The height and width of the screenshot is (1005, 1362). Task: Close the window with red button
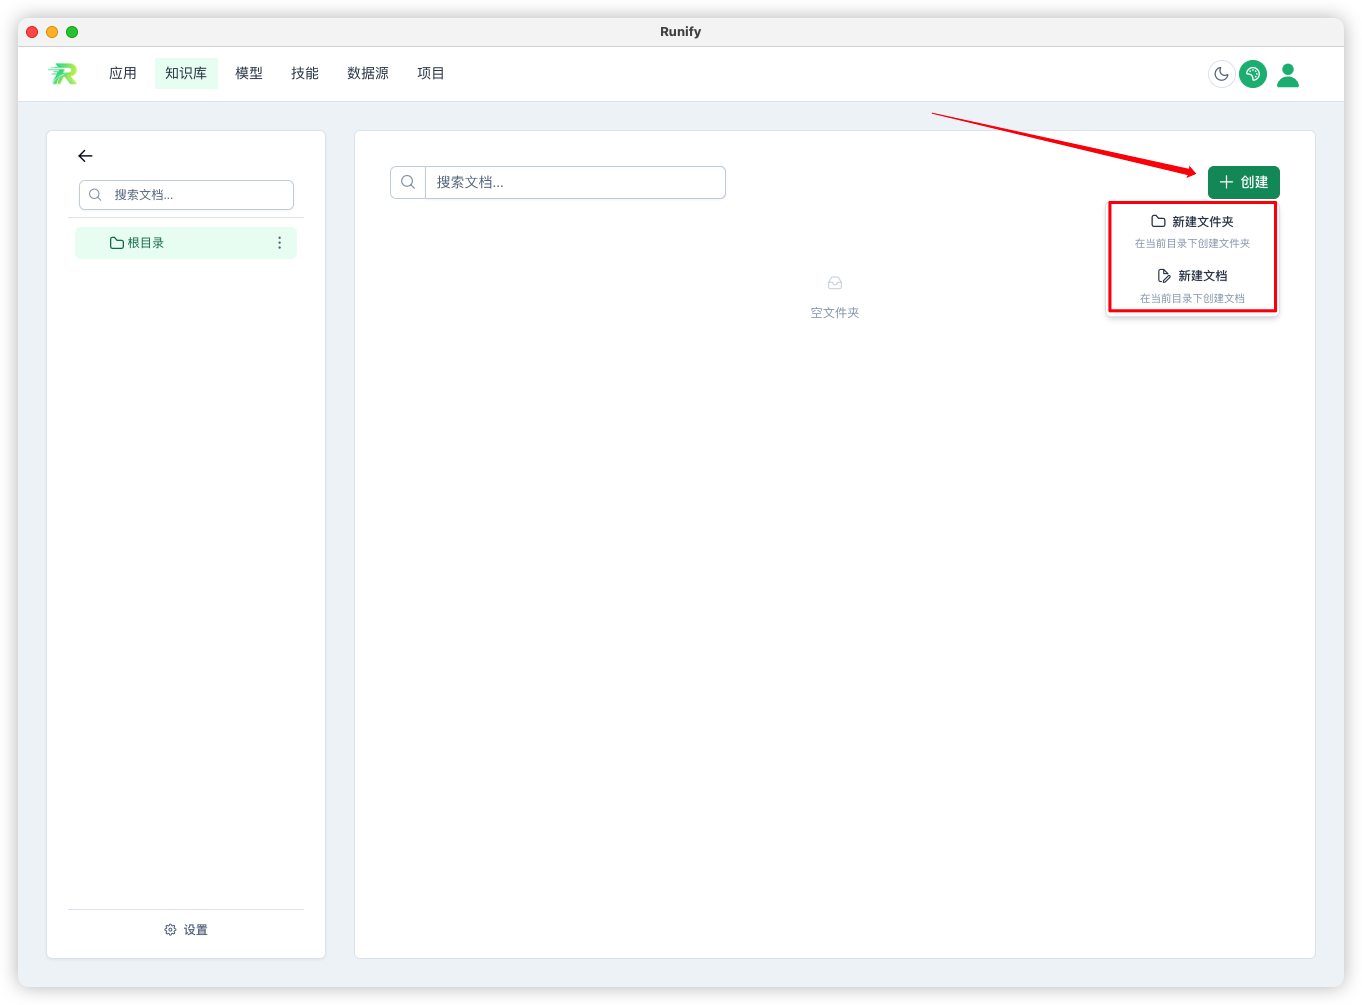32,32
